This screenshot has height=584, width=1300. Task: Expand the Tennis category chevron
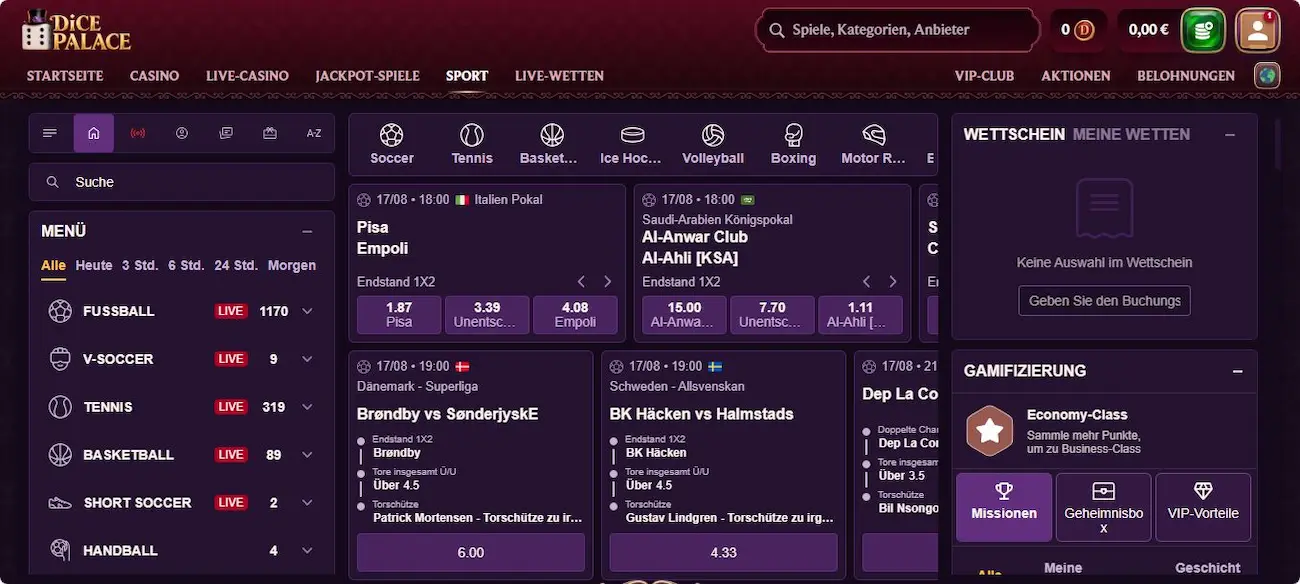click(307, 407)
